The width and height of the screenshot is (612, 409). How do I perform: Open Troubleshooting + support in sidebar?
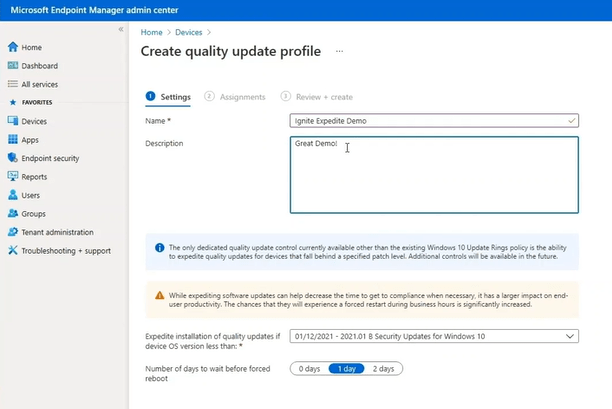pyautogui.click(x=66, y=251)
